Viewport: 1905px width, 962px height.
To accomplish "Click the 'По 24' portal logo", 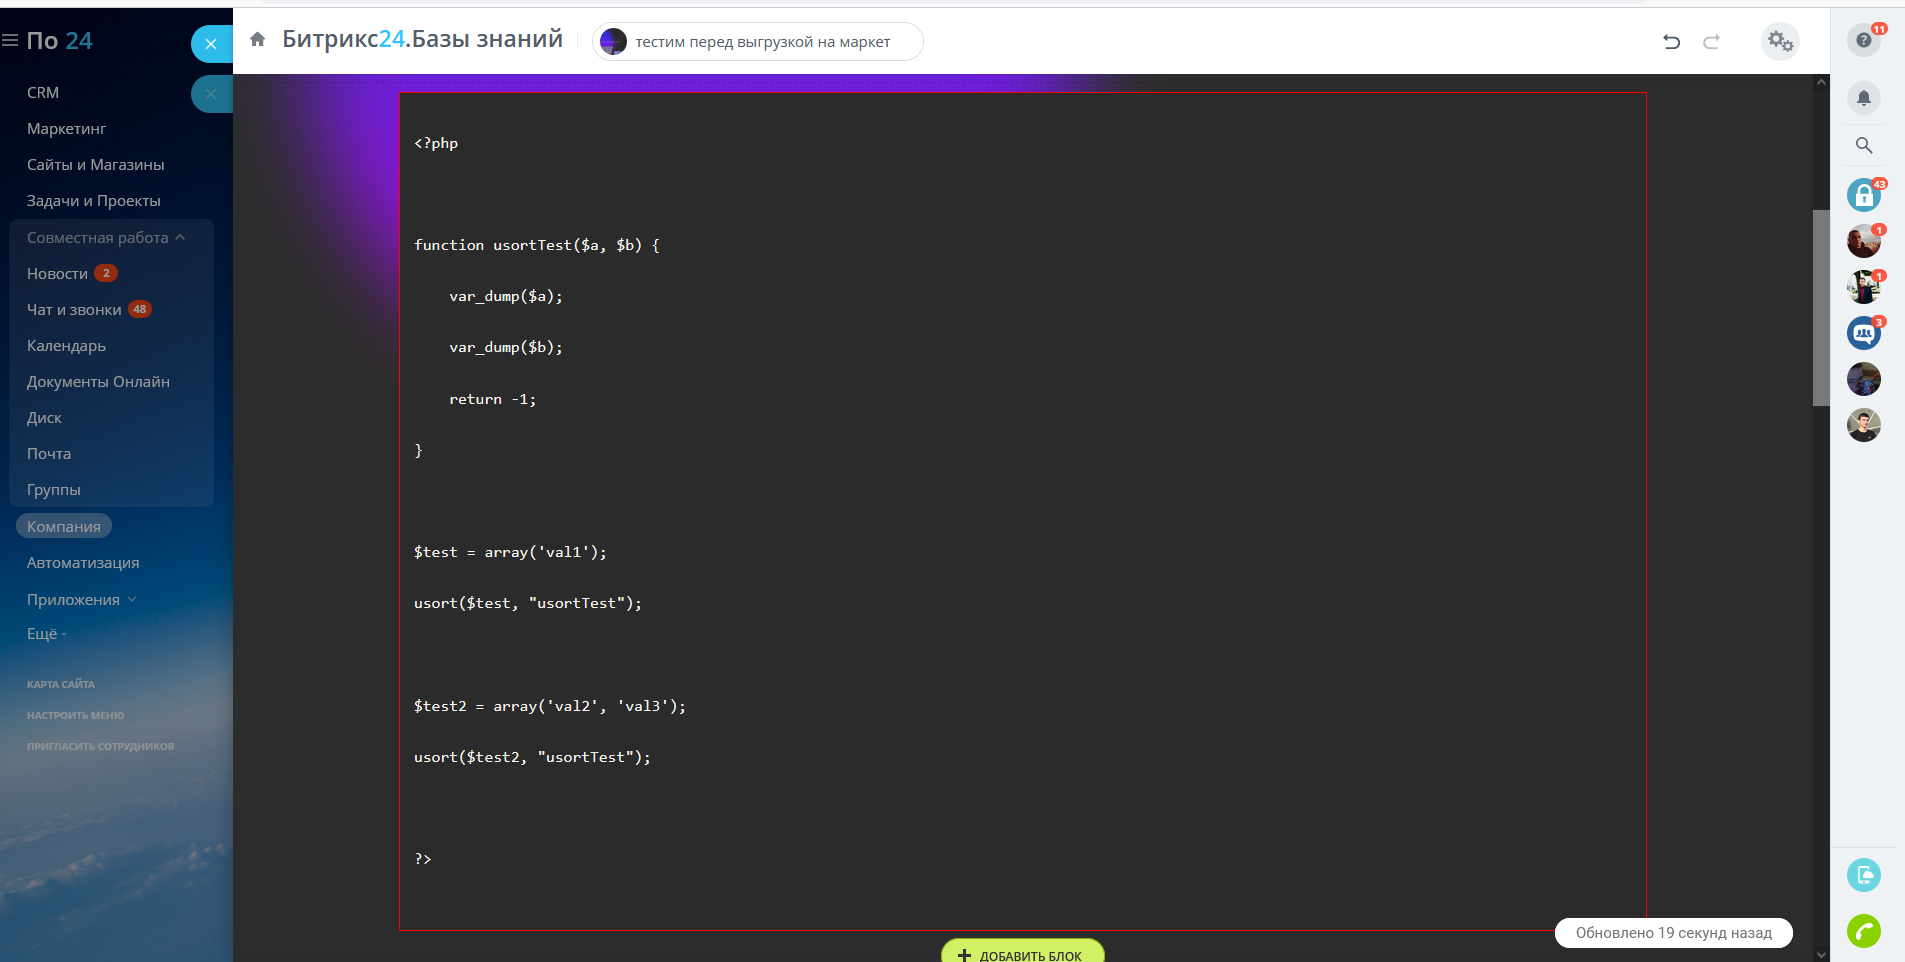I will click(59, 40).
